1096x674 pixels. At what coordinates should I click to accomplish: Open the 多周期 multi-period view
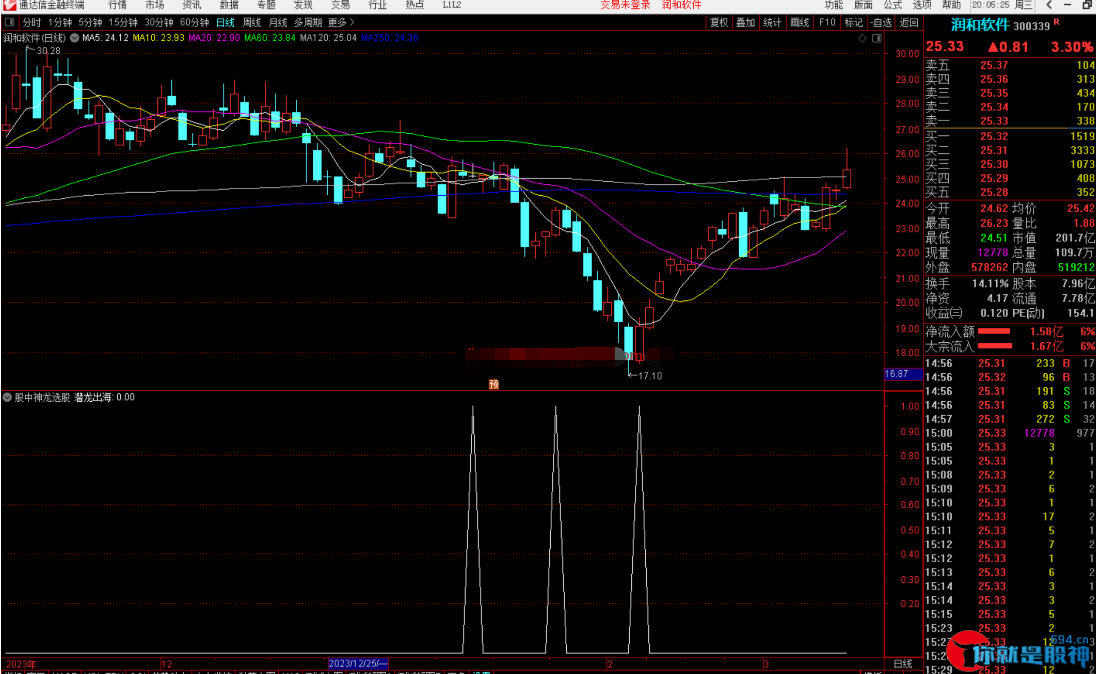tap(308, 22)
